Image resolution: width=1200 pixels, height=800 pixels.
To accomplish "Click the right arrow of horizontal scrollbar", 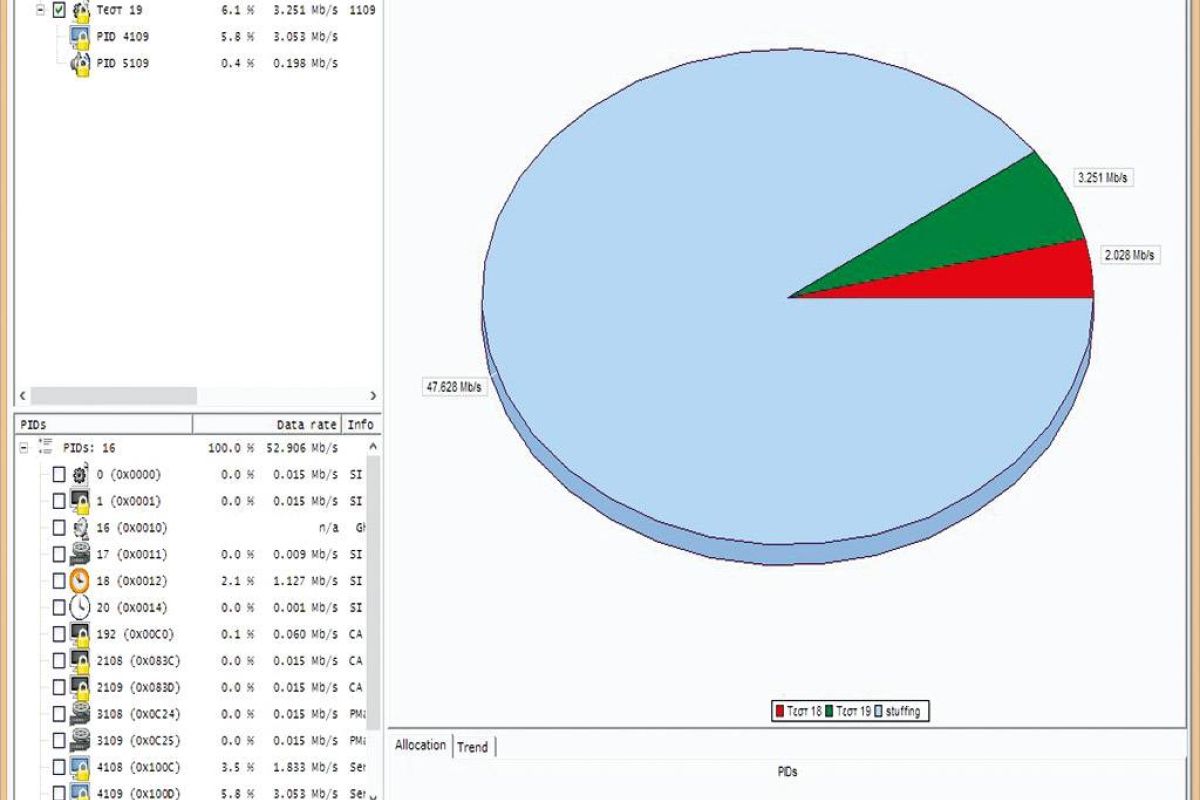I will pyautogui.click(x=373, y=396).
